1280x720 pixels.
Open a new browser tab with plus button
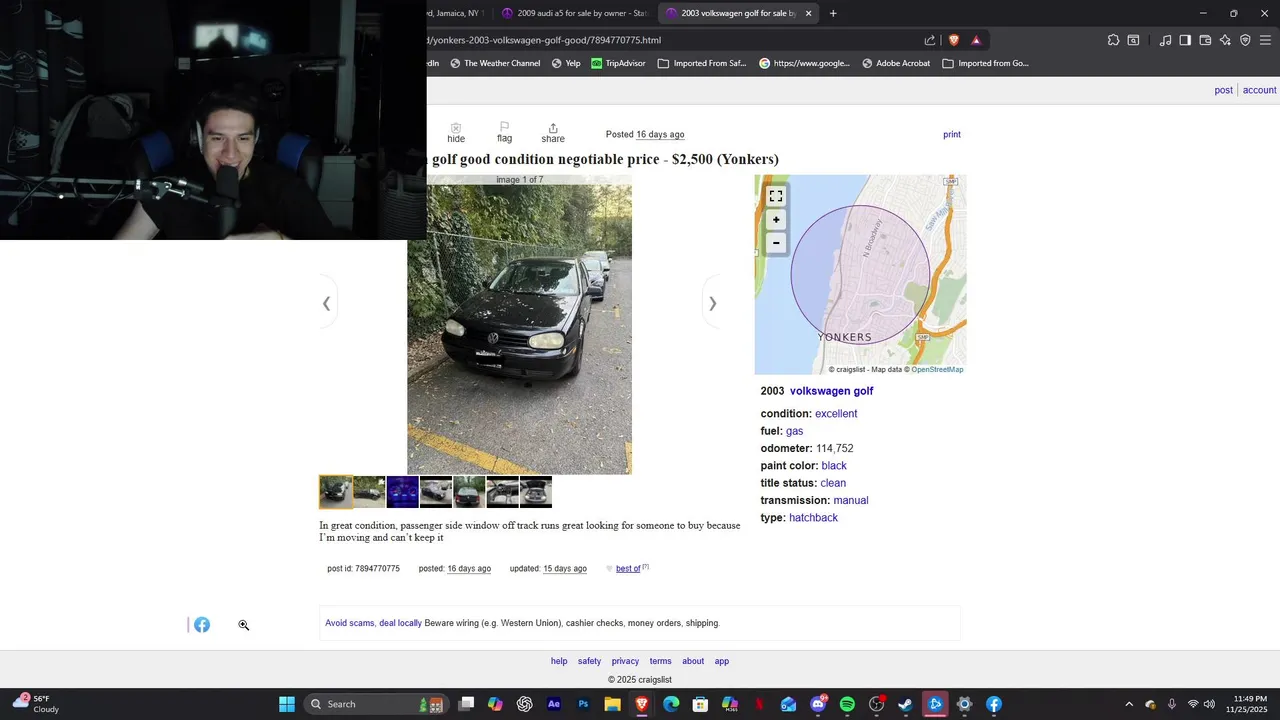coord(833,13)
